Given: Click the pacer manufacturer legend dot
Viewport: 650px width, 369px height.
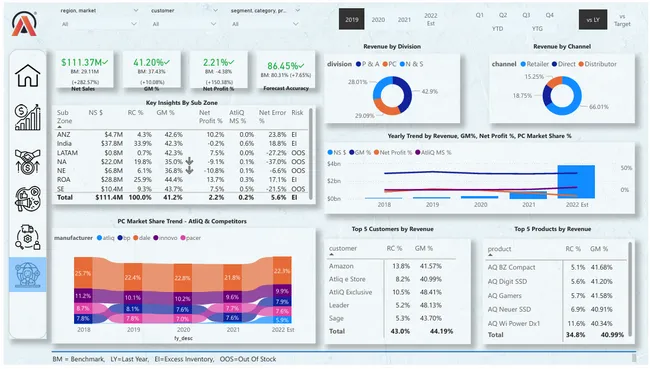Looking at the screenshot, I should click(x=183, y=238).
